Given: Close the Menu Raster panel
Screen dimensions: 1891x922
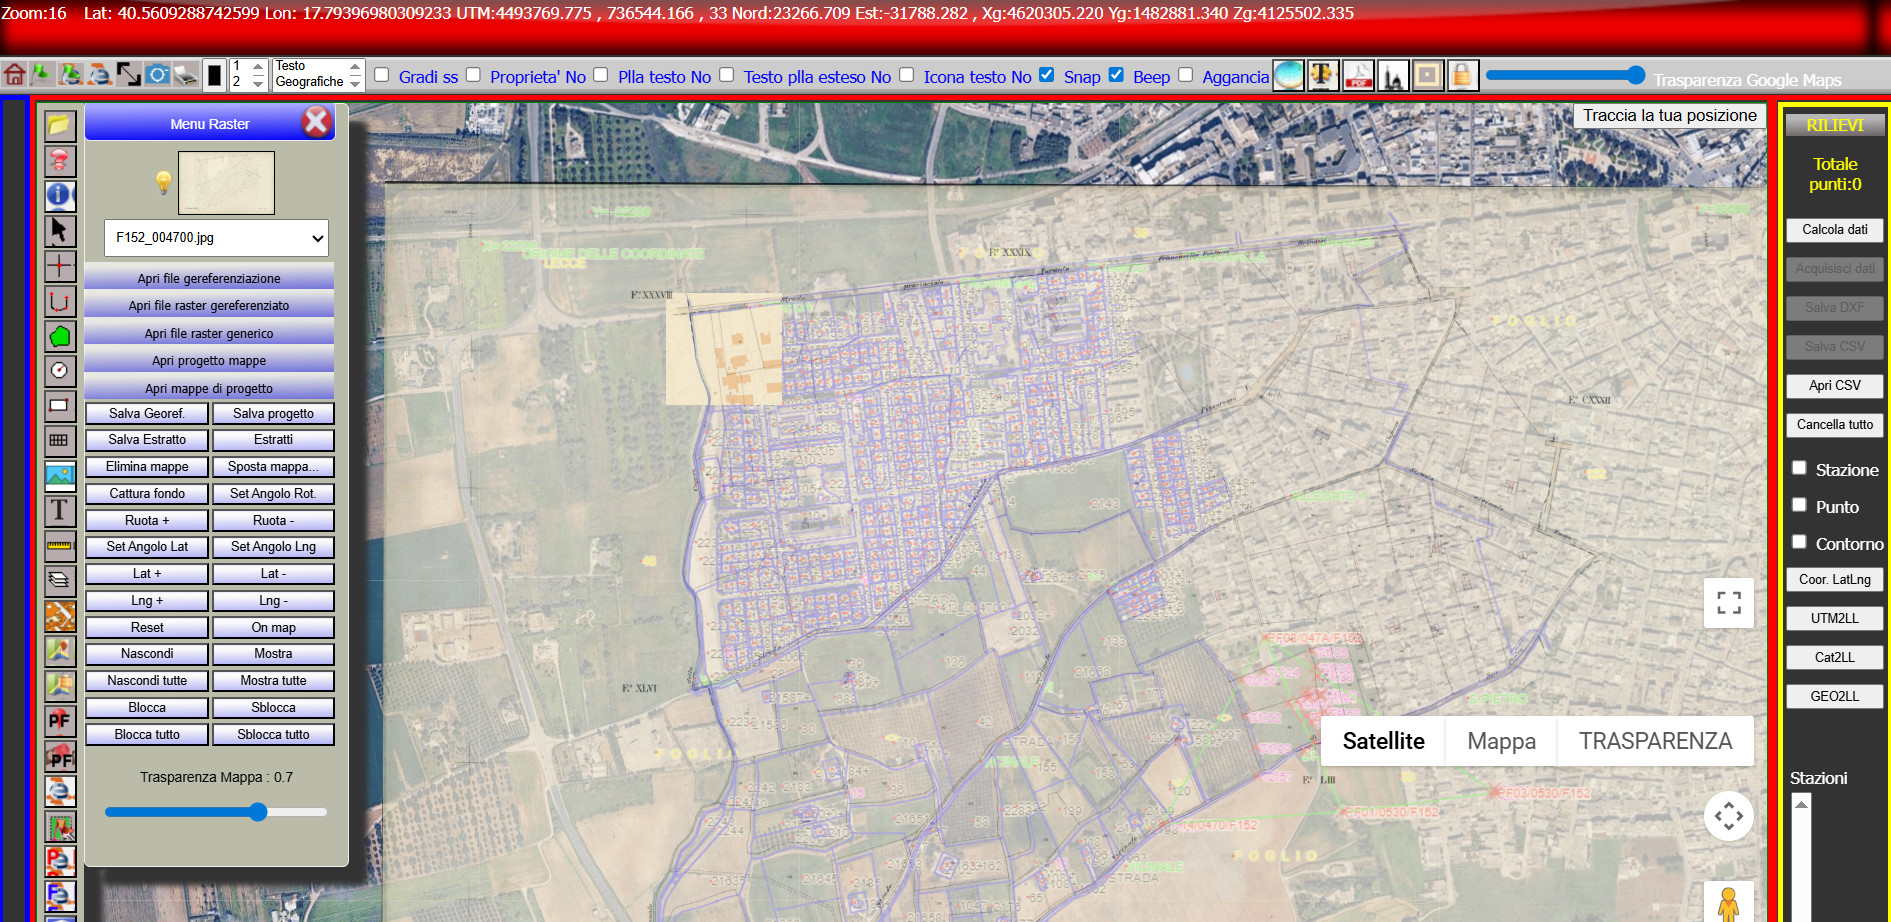Looking at the screenshot, I should [x=316, y=122].
